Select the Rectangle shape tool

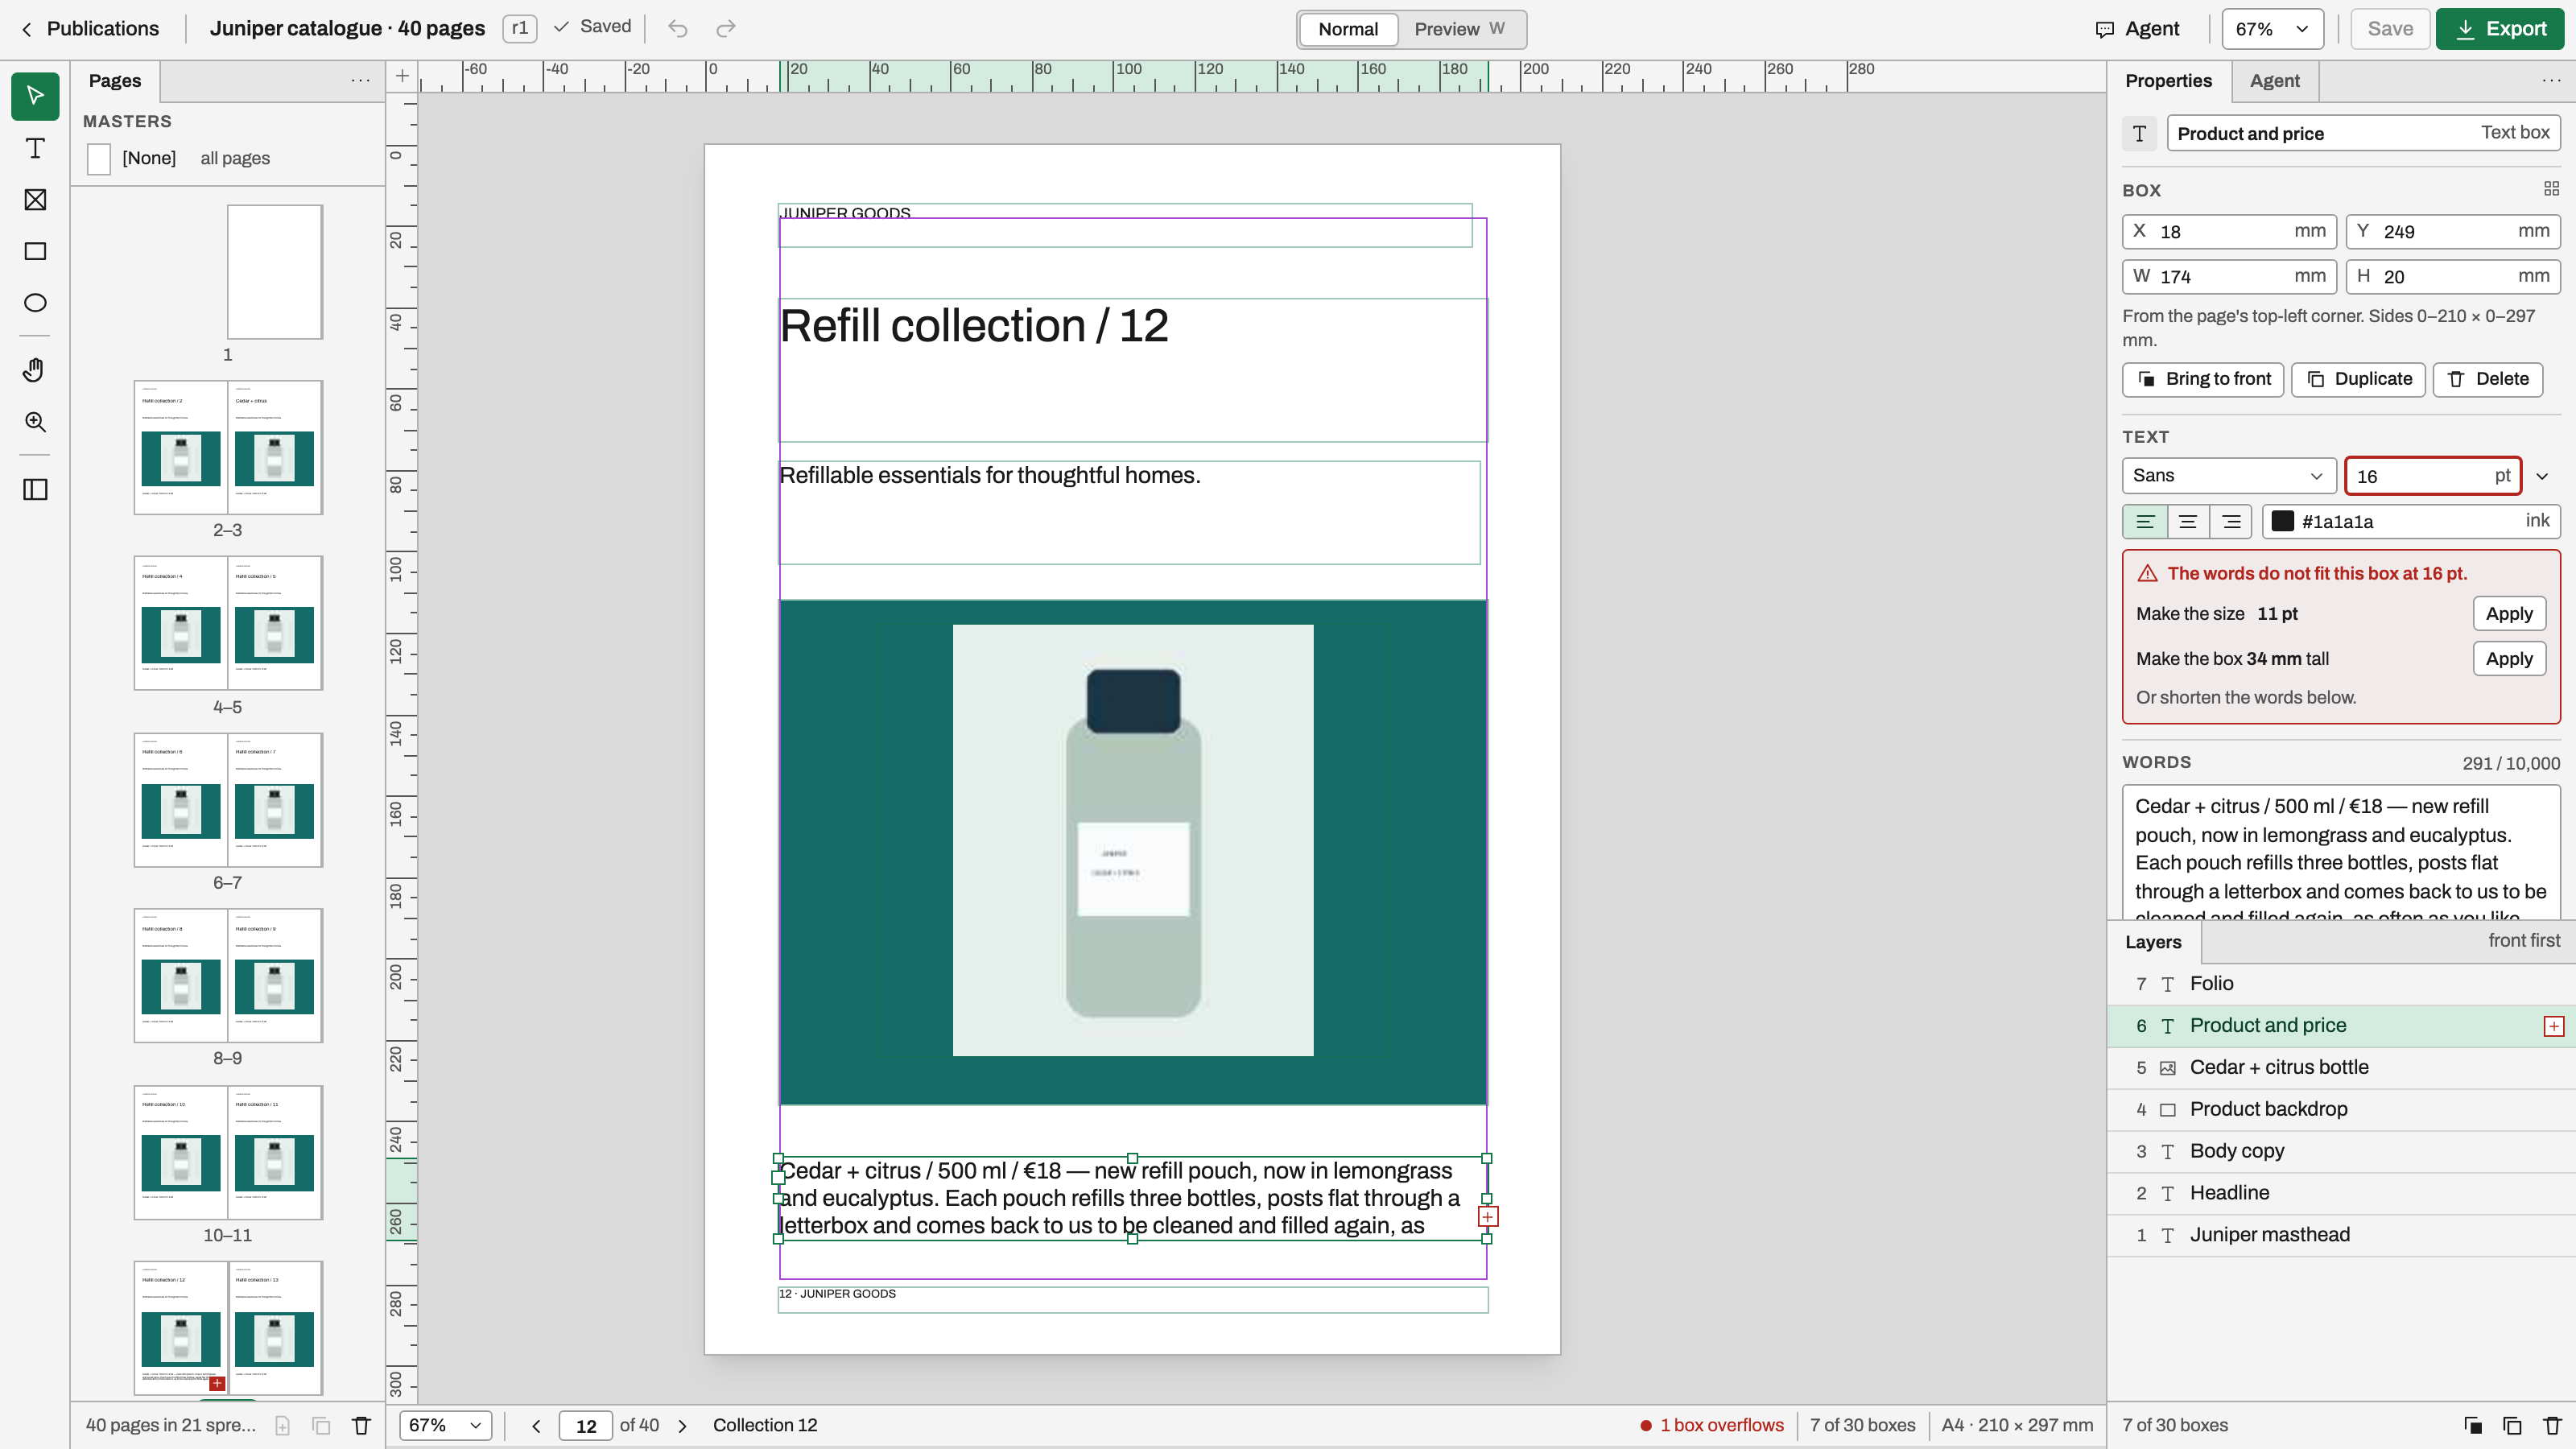tap(35, 251)
